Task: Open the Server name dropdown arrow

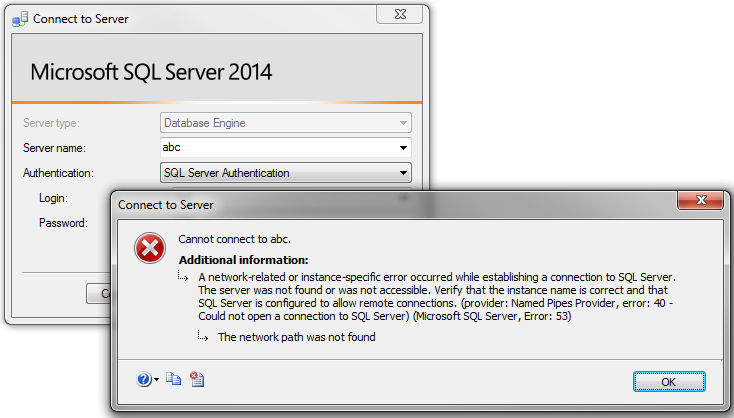Action: (403, 148)
